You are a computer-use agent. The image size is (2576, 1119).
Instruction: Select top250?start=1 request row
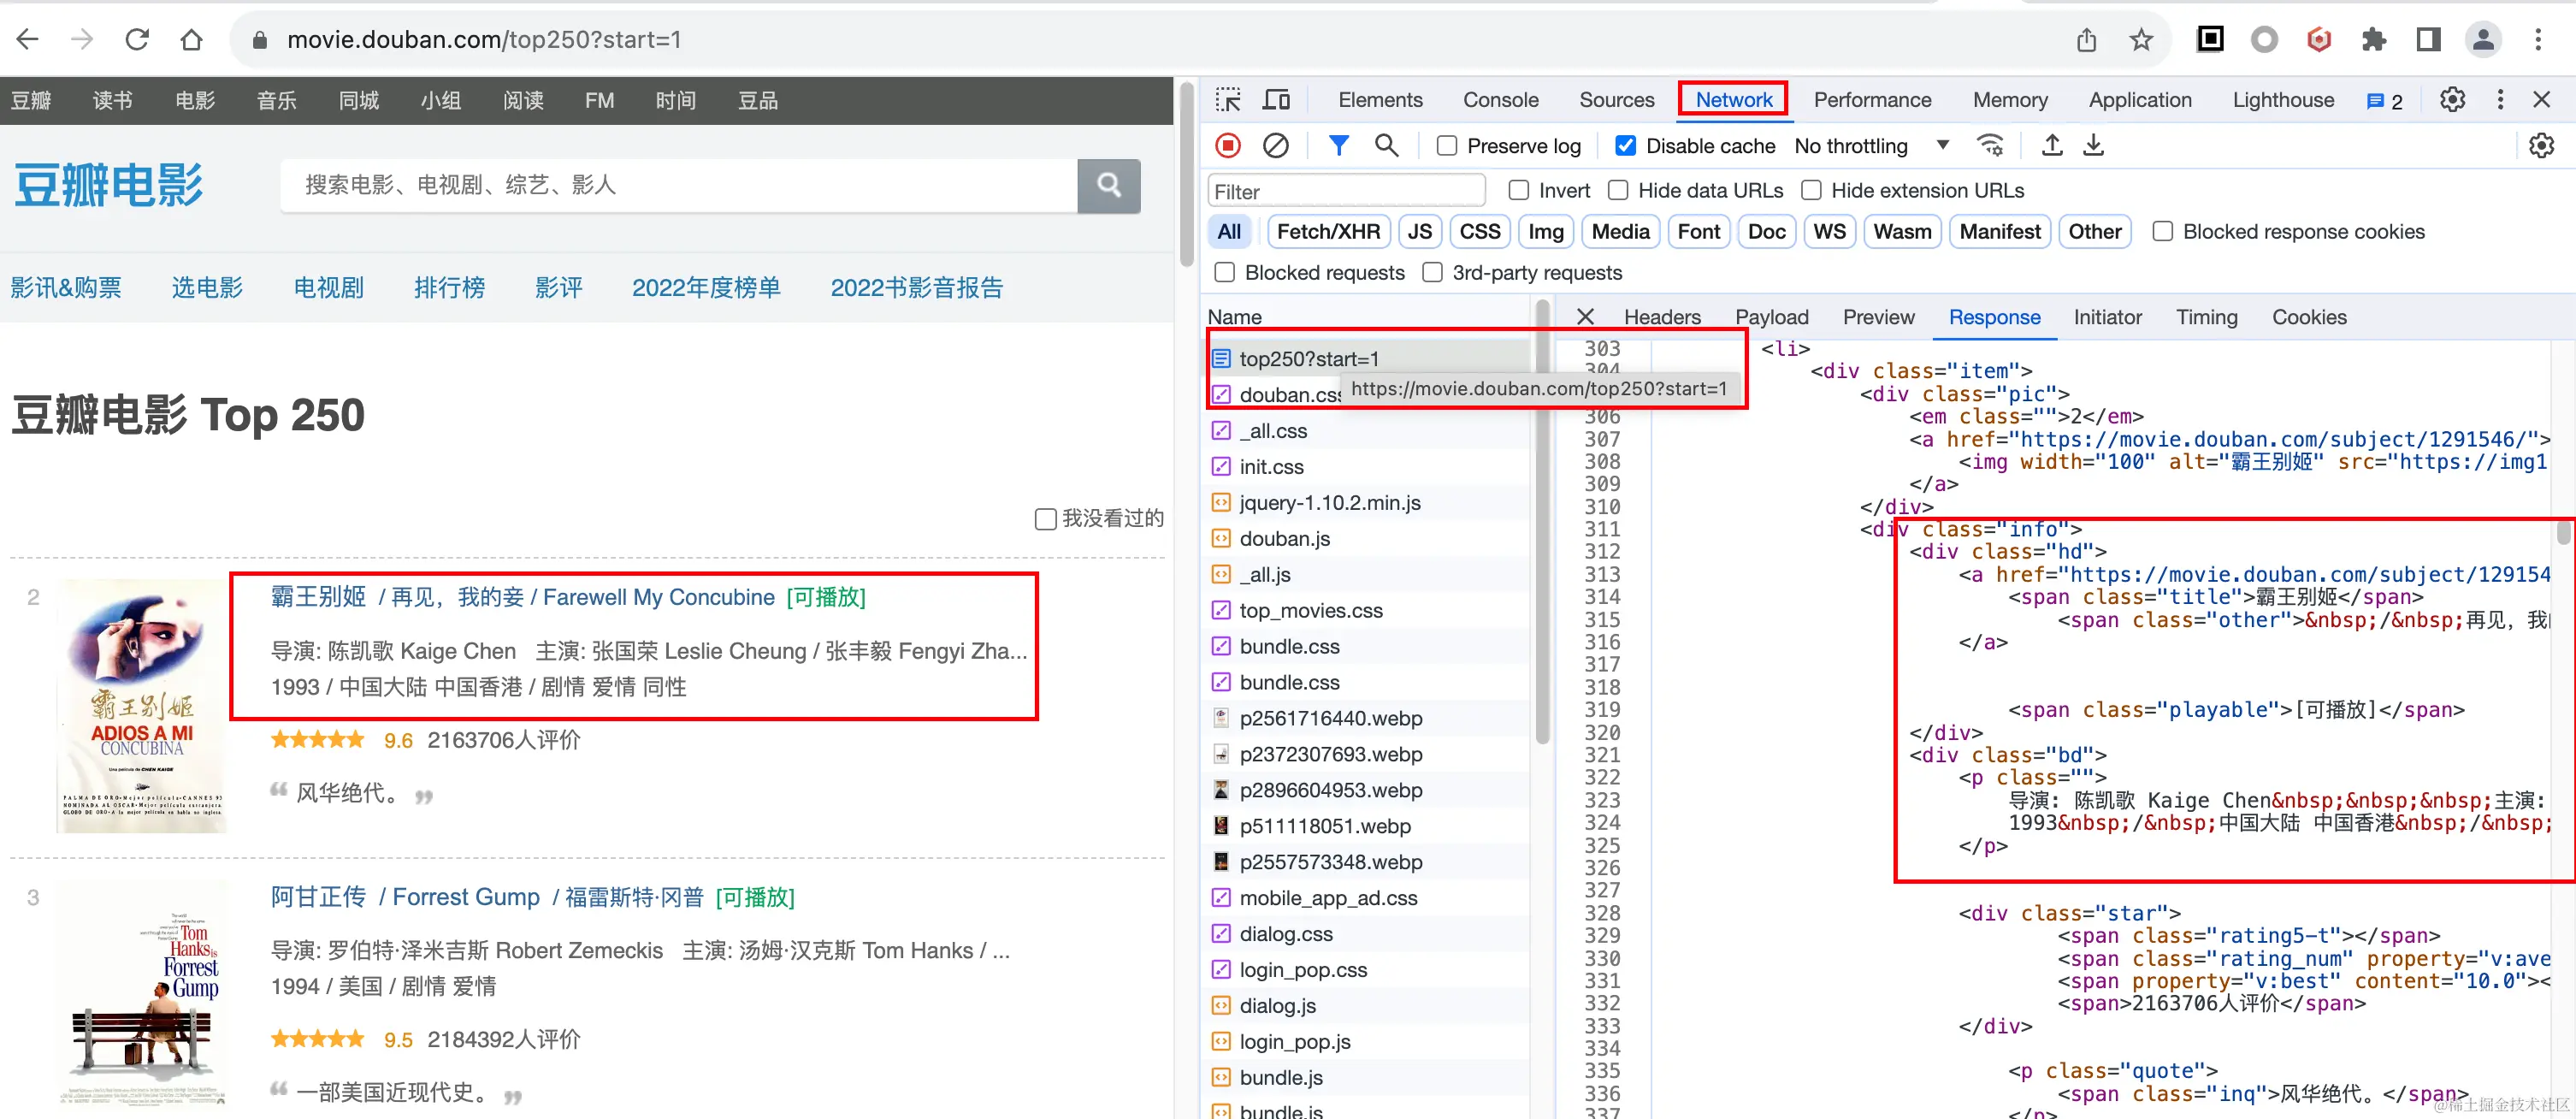click(x=1368, y=359)
